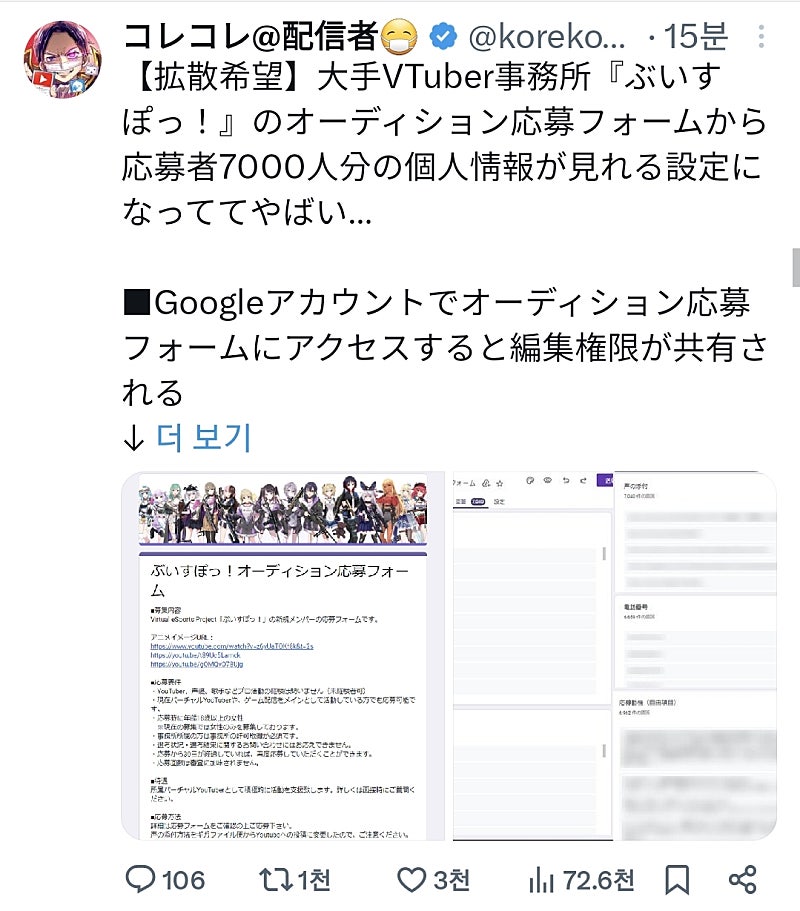Image resolution: width=800 pixels, height=911 pixels.
Task: Expand the tweet via 더 보기
Action: pyautogui.click(x=203, y=437)
